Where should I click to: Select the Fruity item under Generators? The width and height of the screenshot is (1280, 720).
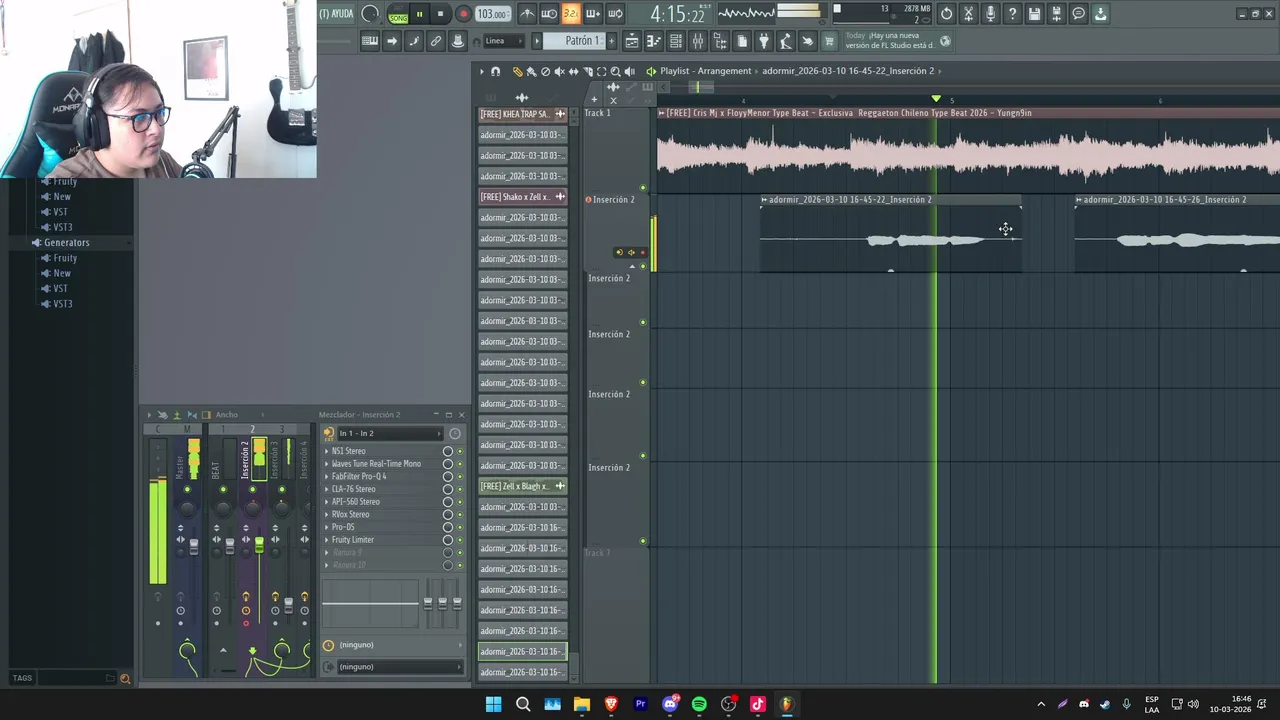click(x=65, y=258)
